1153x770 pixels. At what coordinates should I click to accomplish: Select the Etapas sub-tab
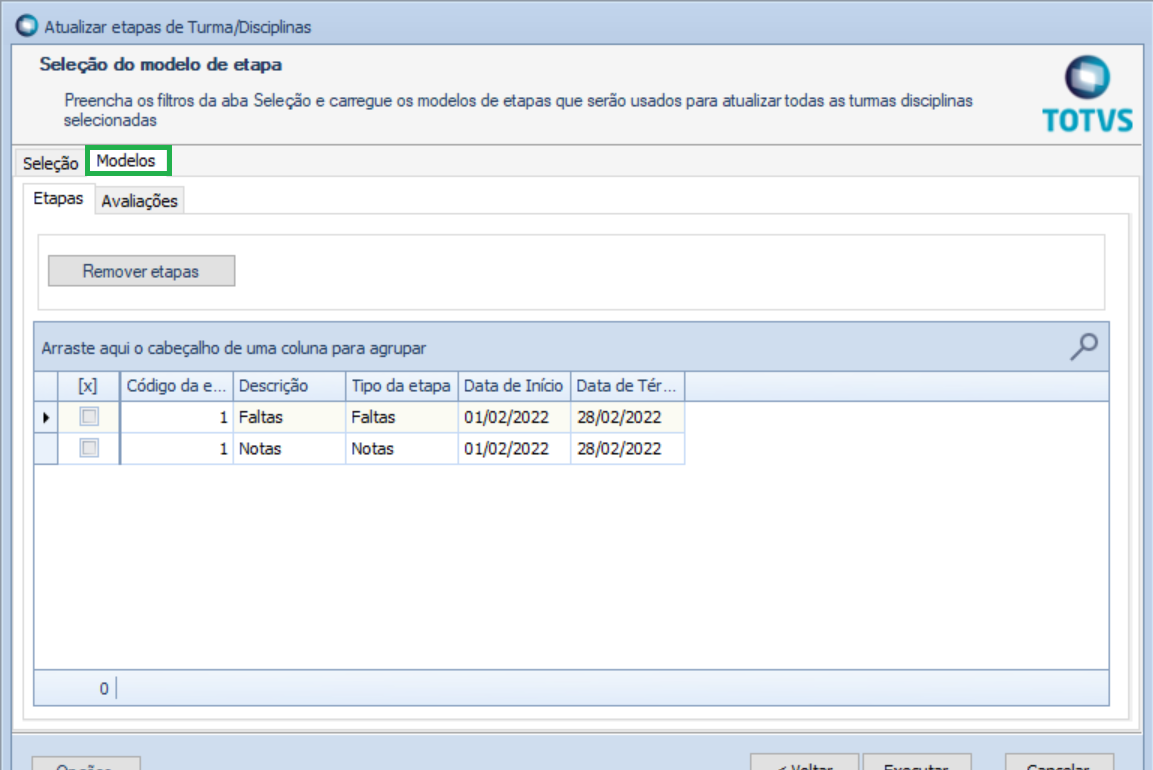pos(58,199)
